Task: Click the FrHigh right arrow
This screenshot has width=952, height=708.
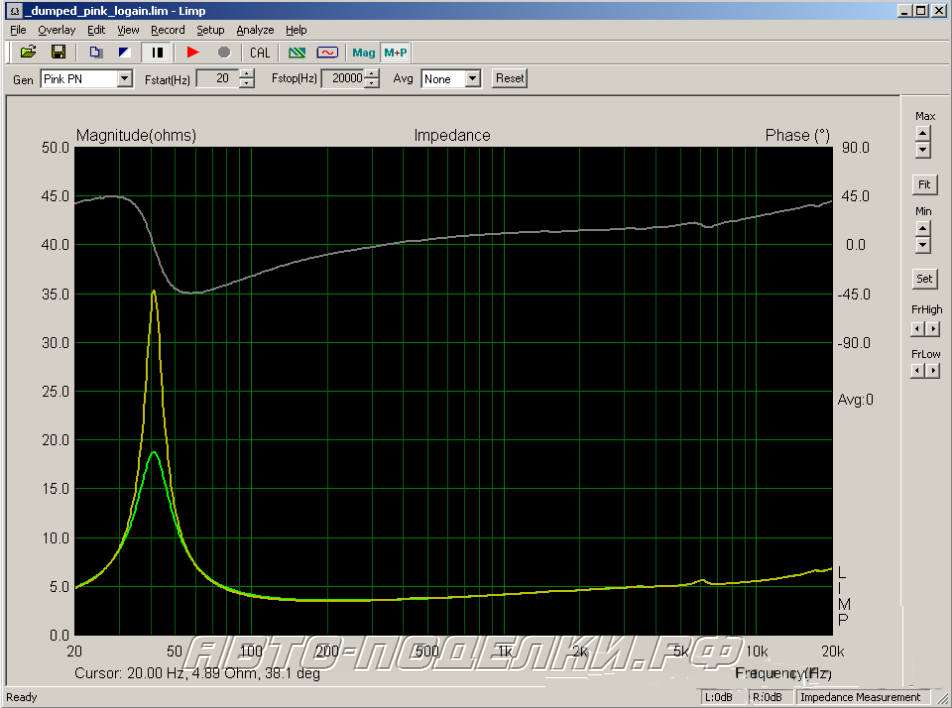Action: click(x=933, y=329)
